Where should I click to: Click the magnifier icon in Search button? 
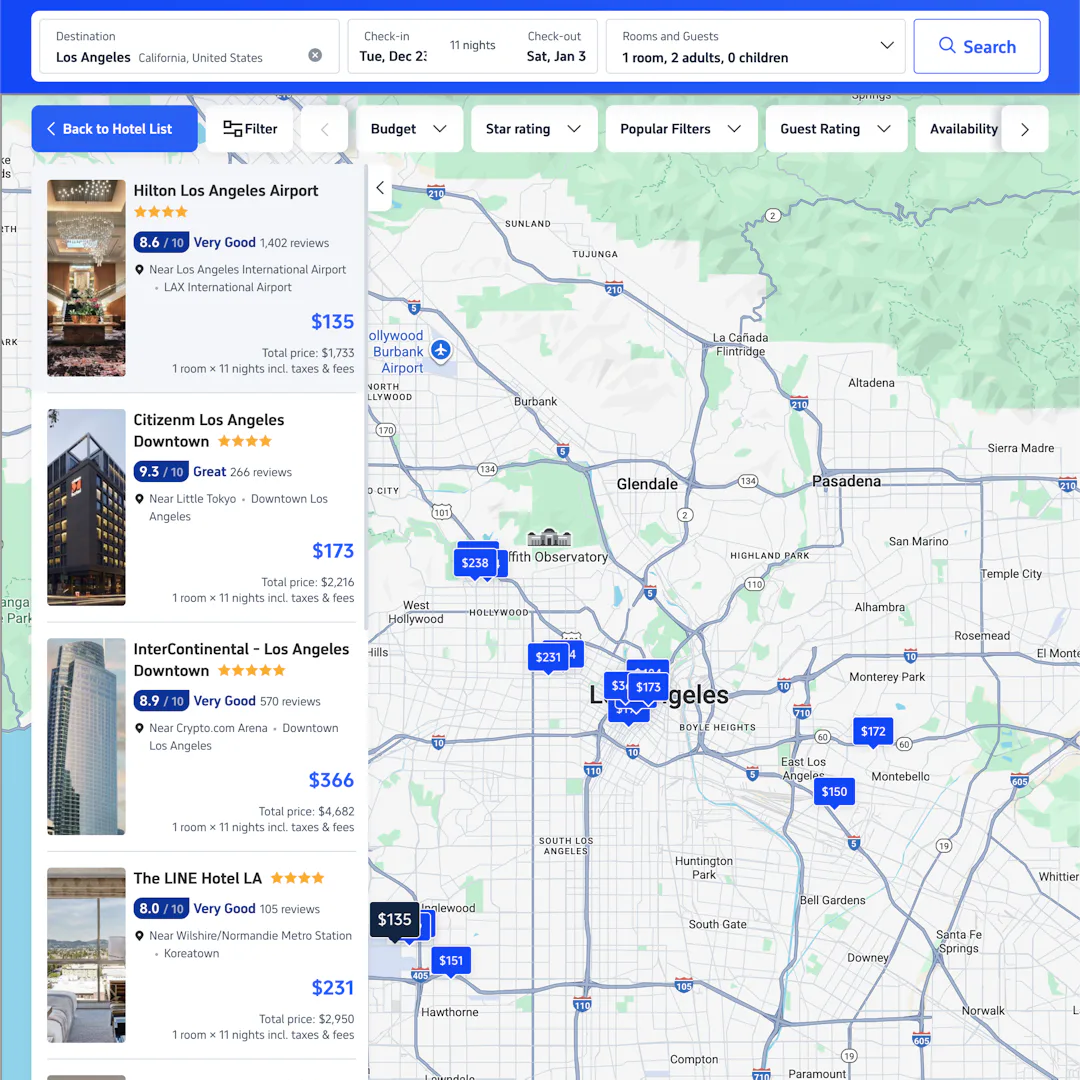(x=947, y=45)
